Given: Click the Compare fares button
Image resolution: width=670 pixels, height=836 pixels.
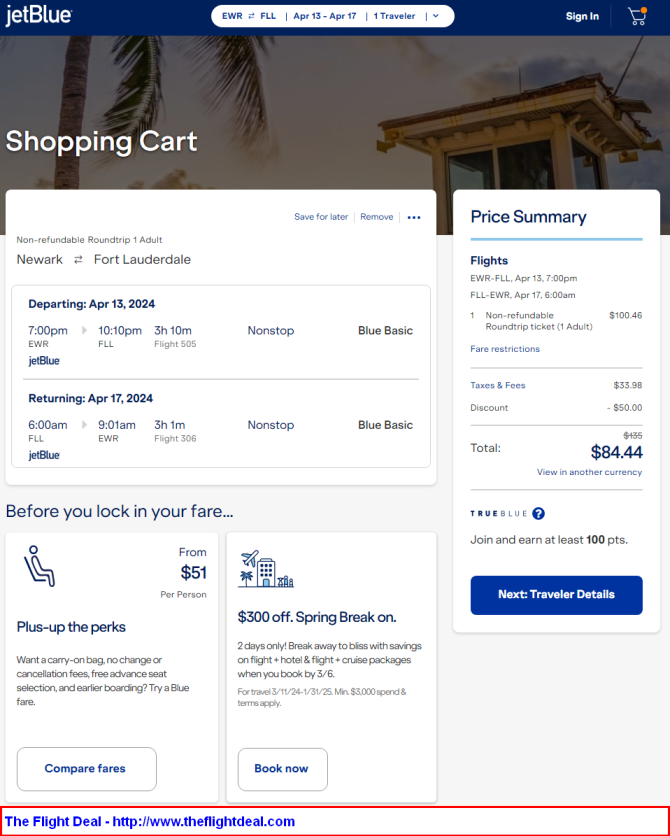Looking at the screenshot, I should point(86,769).
